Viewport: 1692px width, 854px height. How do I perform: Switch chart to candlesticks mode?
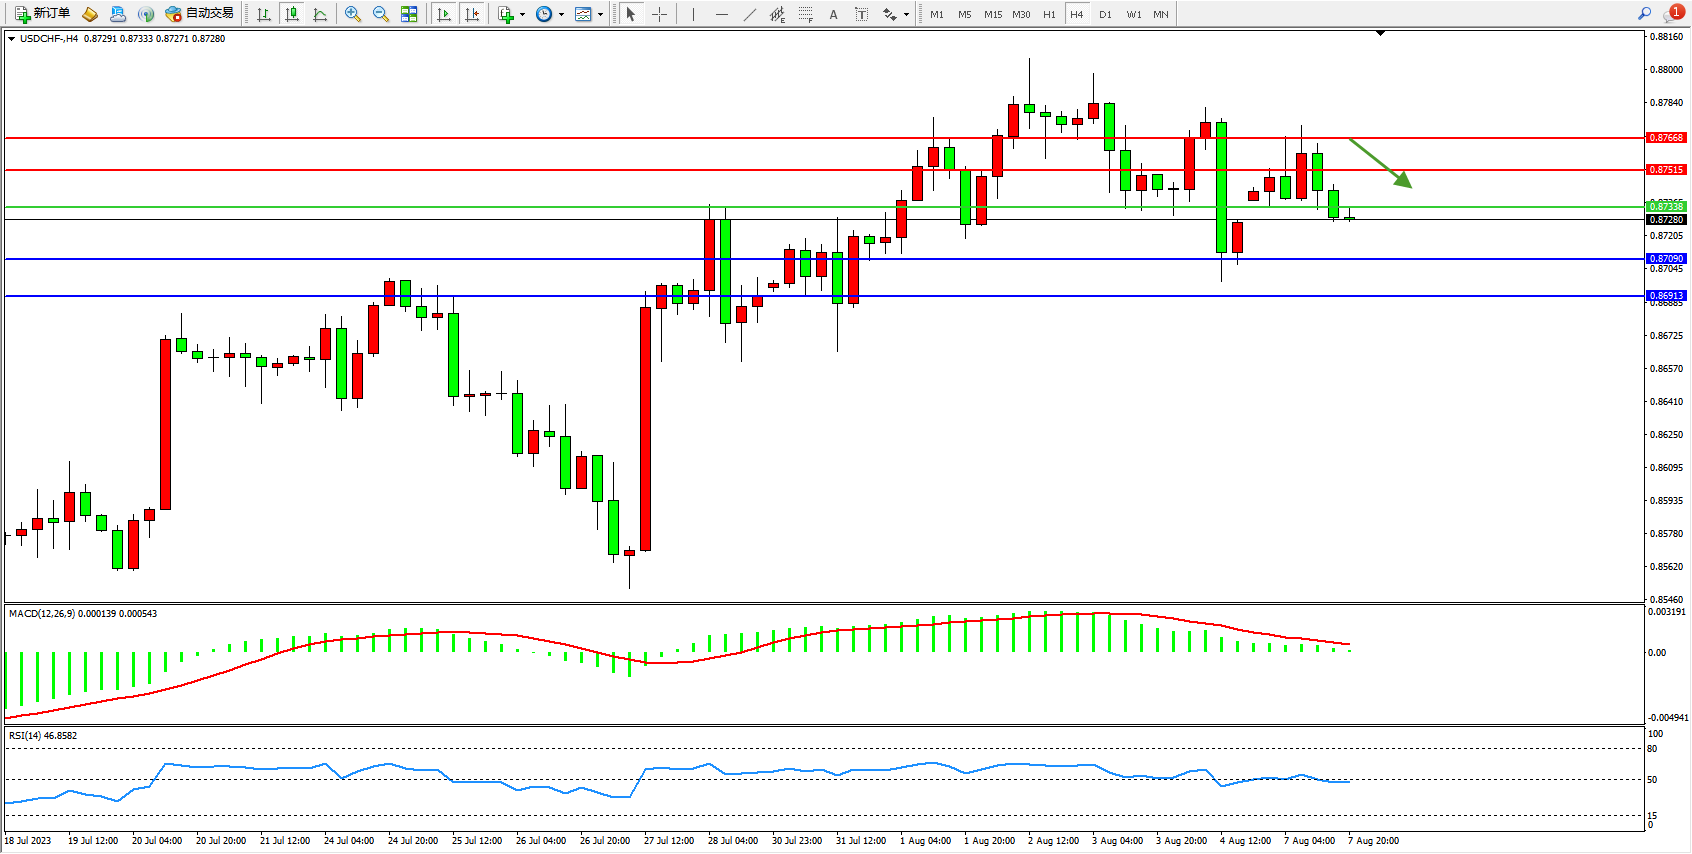coord(292,14)
